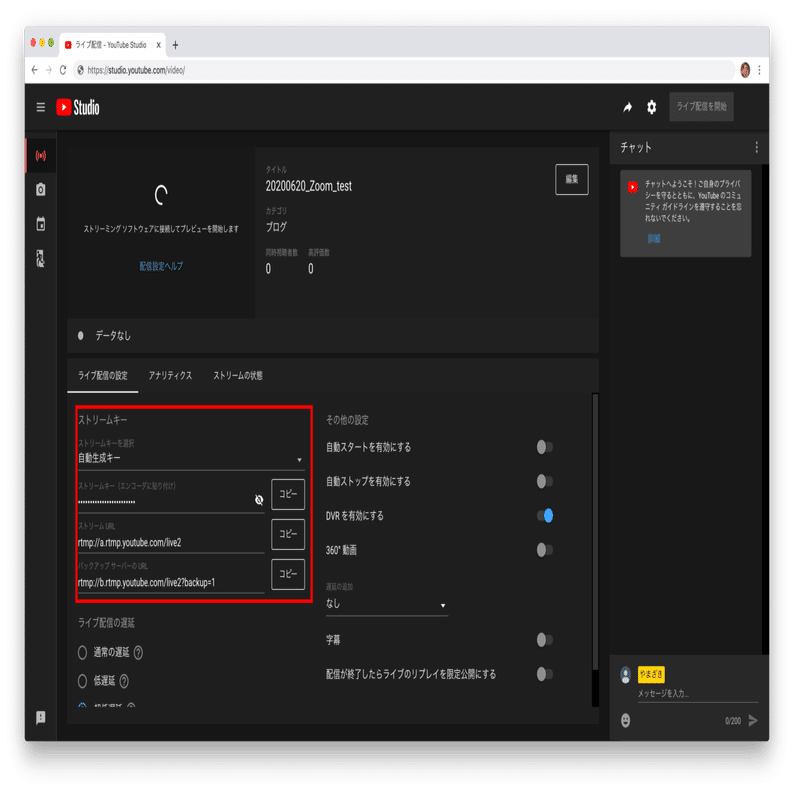
Task: Select the Webcam sidebar icon
Action: (41, 190)
